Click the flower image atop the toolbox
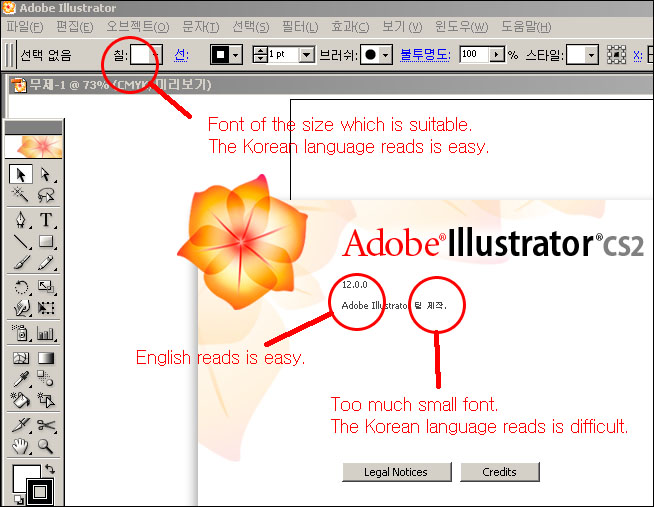The width and height of the screenshot is (654, 507). click(x=34, y=146)
